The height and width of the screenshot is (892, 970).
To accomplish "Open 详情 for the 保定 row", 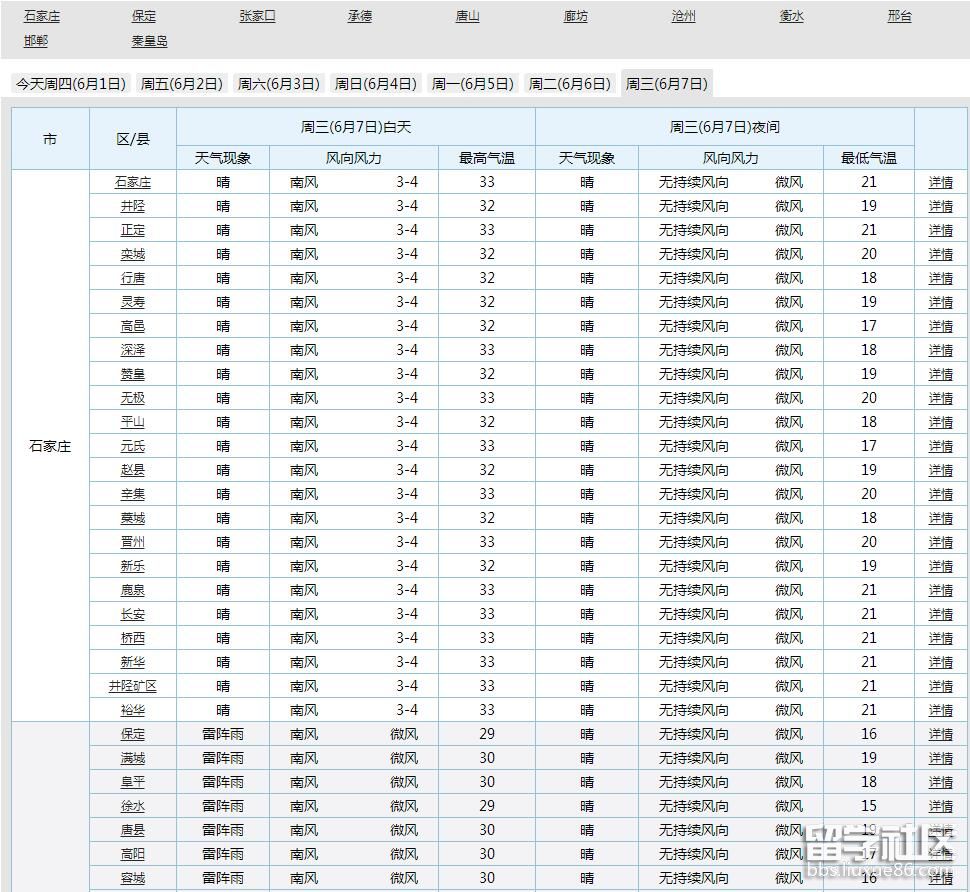I will click(x=941, y=734).
